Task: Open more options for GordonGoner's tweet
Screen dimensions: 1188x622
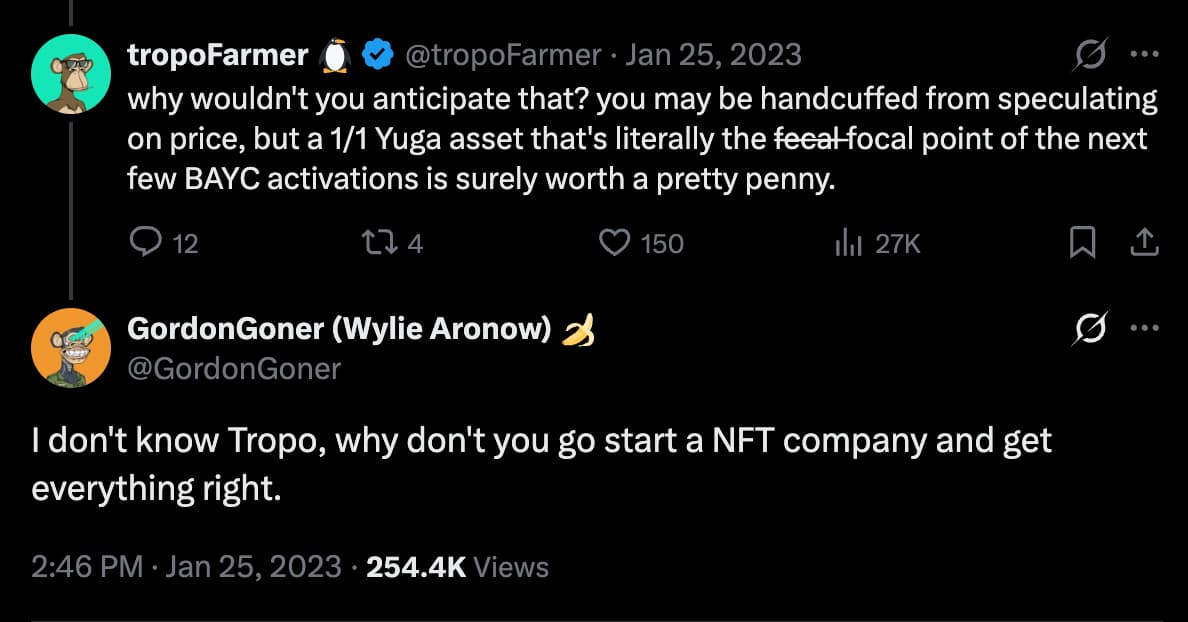Action: pos(1144,328)
